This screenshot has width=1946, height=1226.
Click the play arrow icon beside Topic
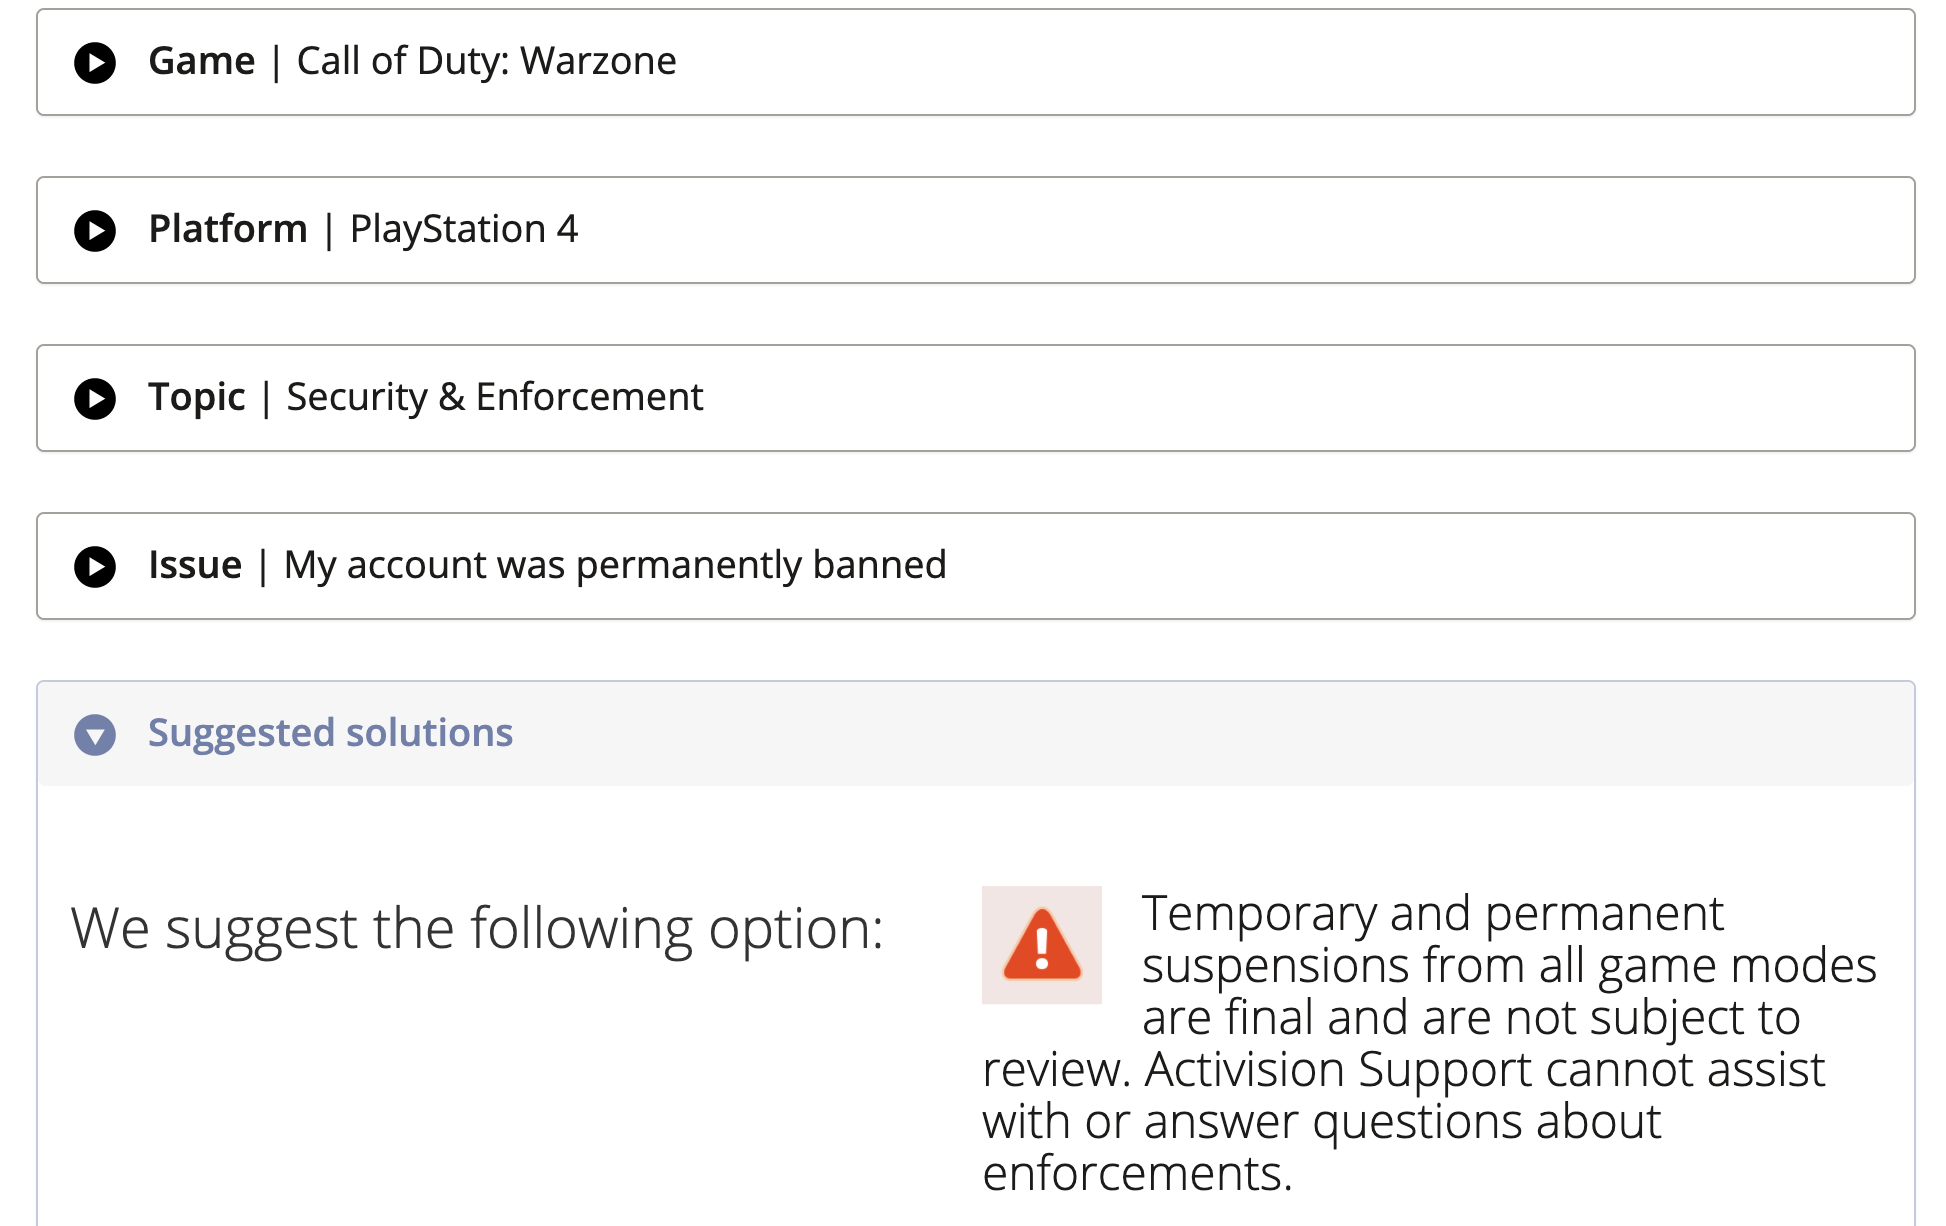click(x=95, y=399)
